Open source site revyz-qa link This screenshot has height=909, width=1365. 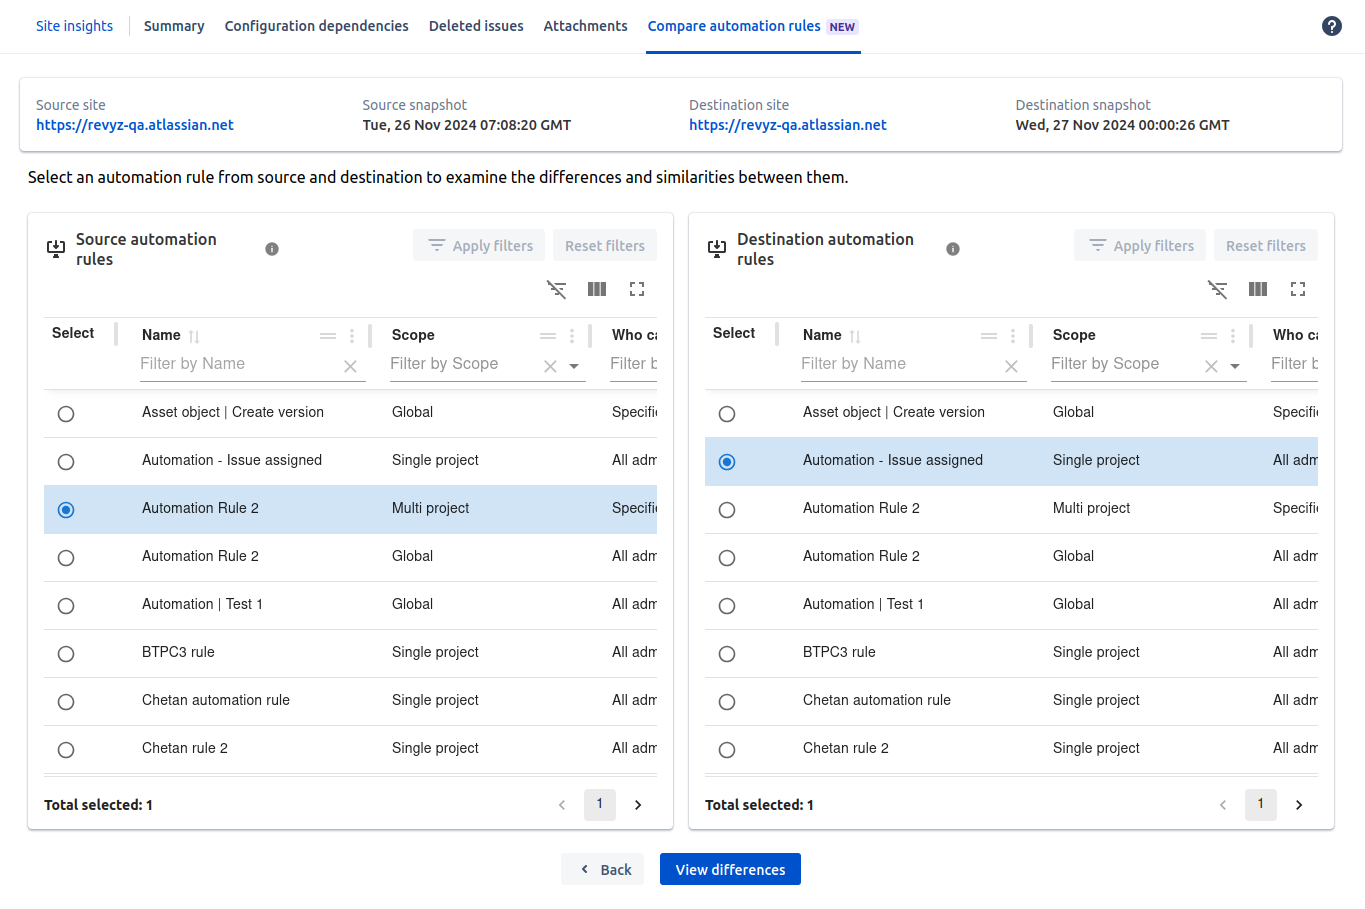point(135,125)
